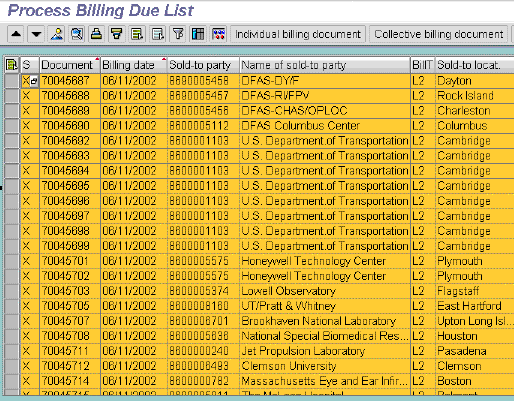Viewport: 514px width, 401px height.
Task: Toggle the X mark for document 70045712
Action: (x=26, y=366)
